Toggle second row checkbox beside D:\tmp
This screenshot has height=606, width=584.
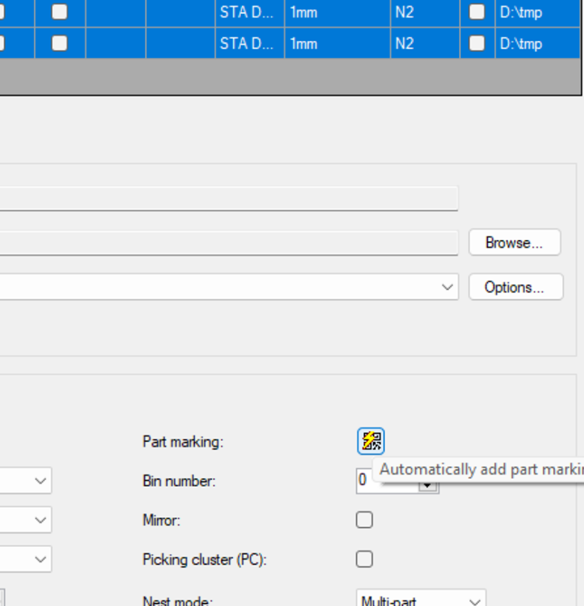[477, 43]
